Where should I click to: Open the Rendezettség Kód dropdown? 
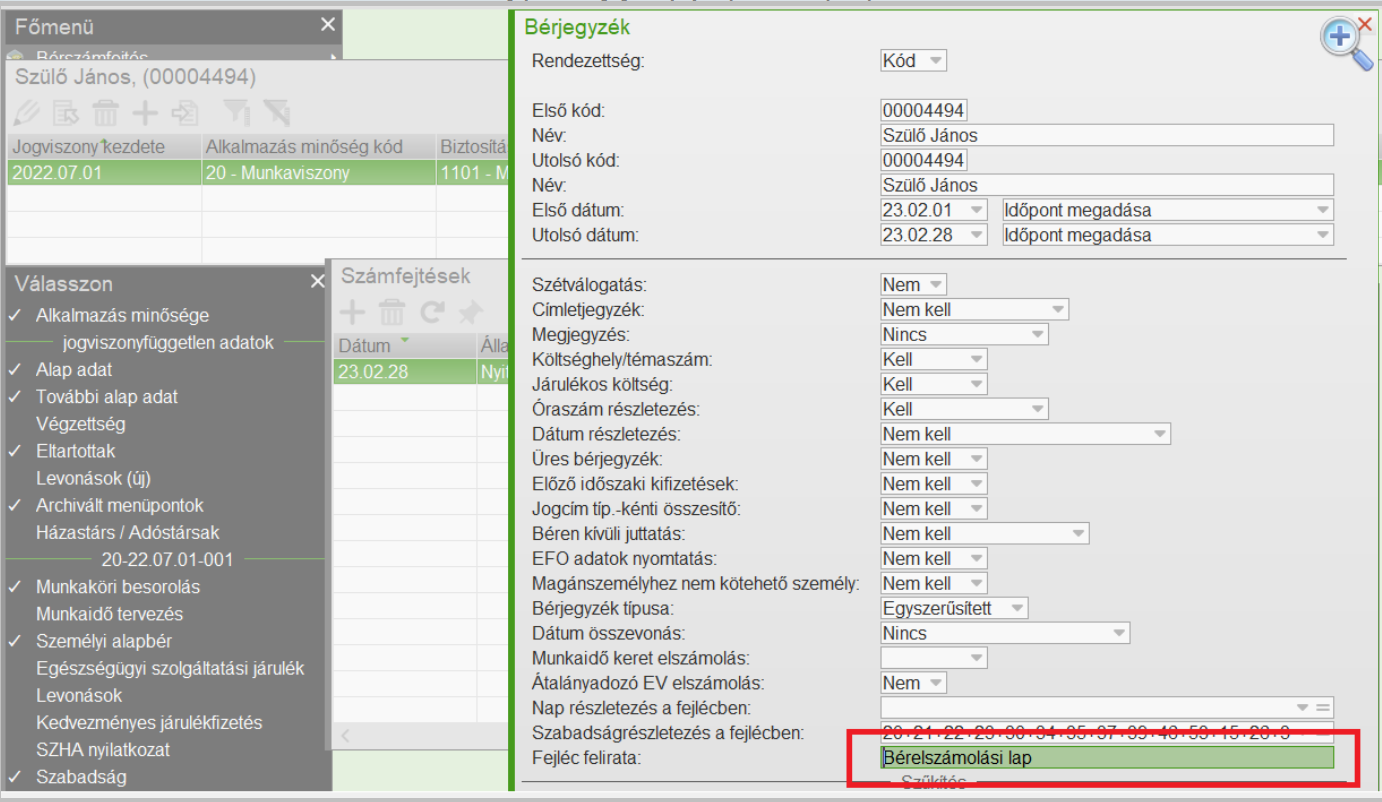tap(913, 60)
